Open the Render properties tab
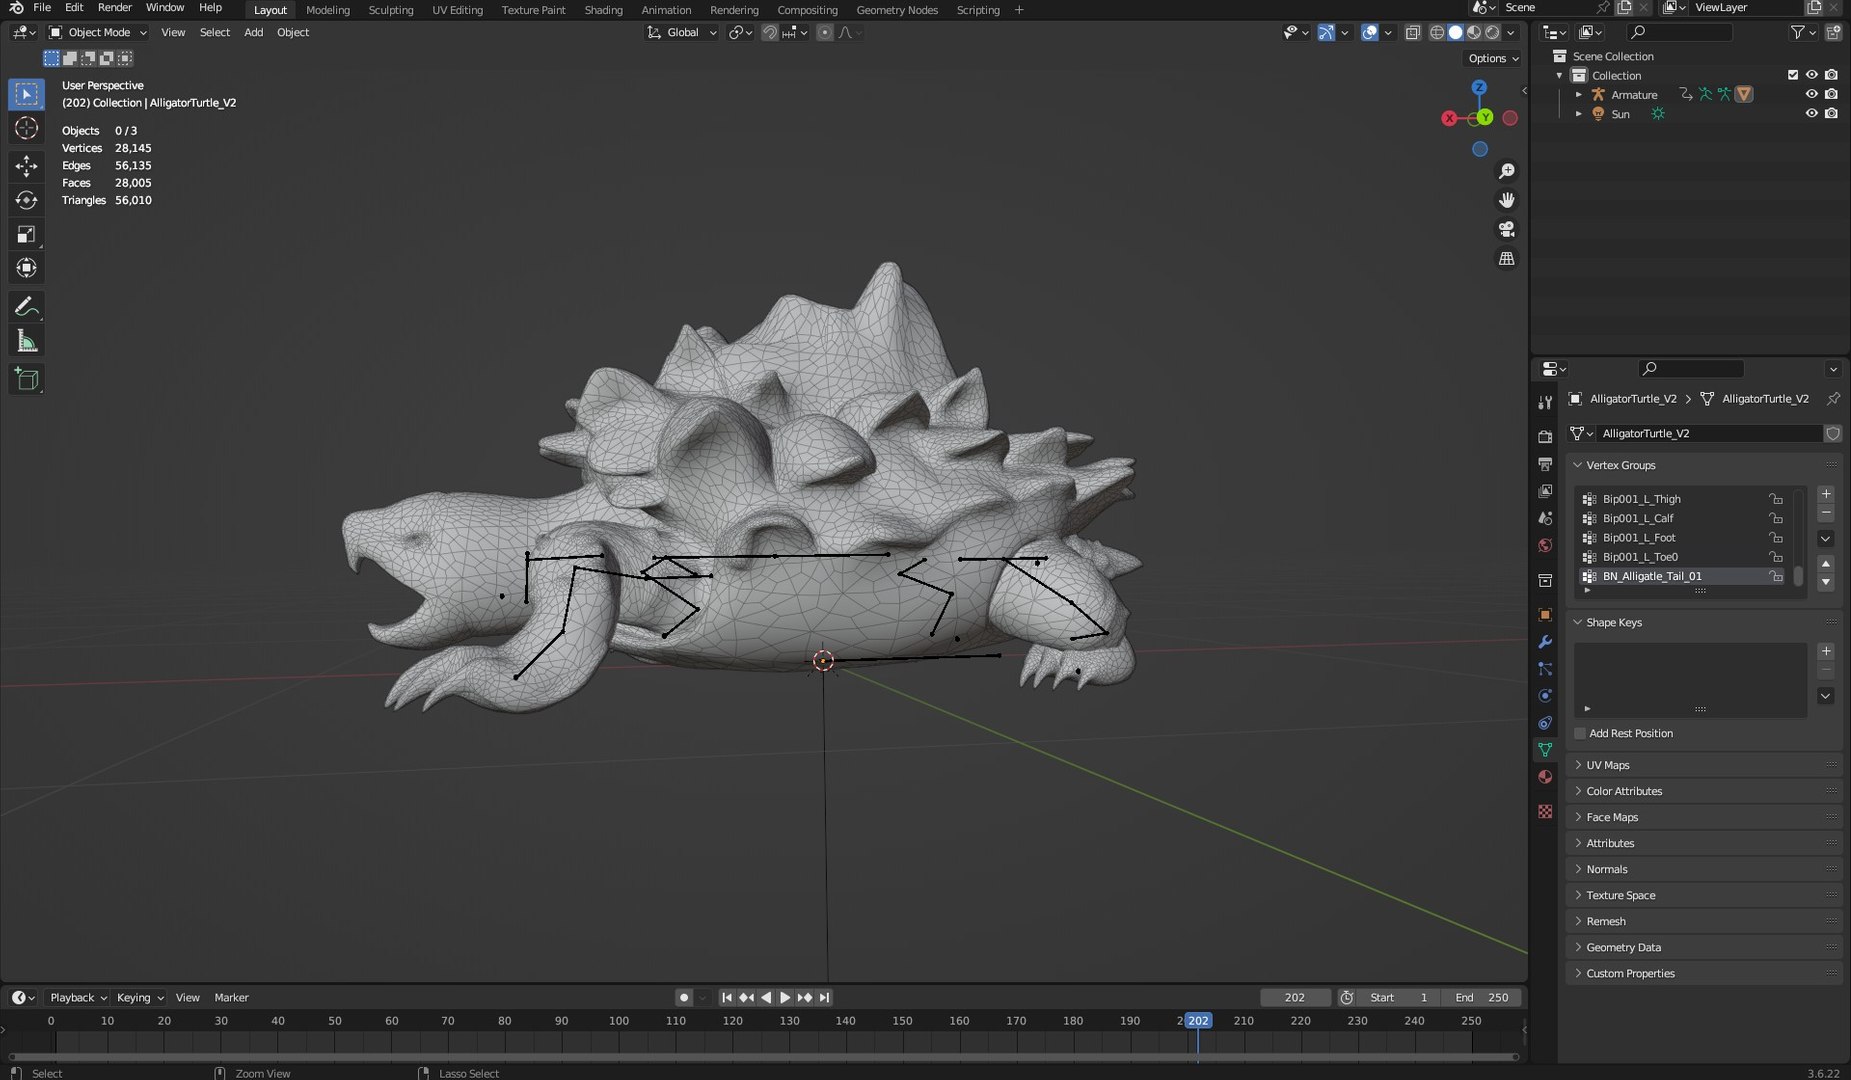The image size is (1851, 1080). [1545, 436]
